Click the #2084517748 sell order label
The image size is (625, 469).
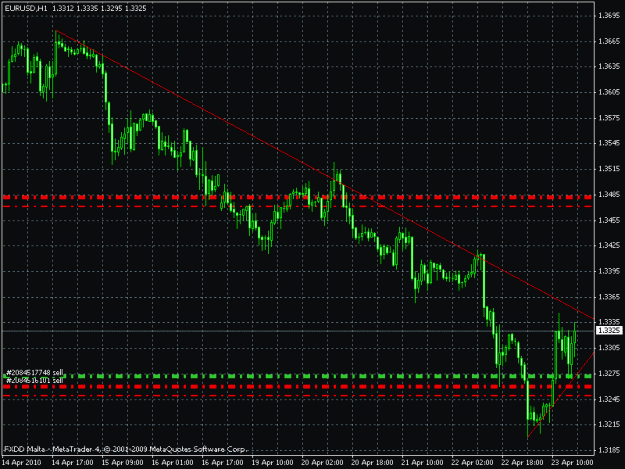(x=35, y=373)
